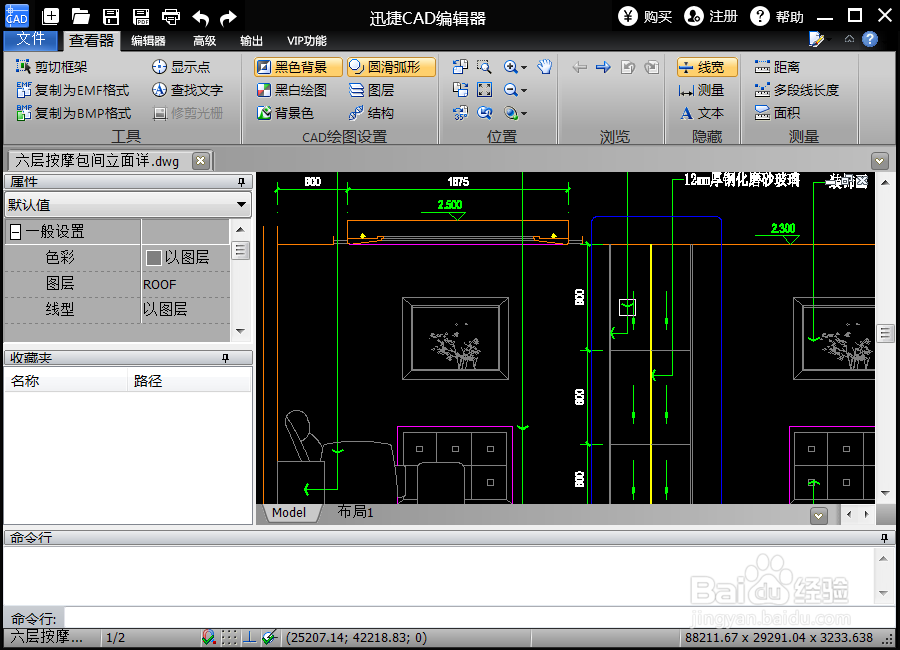Viewport: 900px width, 650px height.
Task: Switch to the Output (输出) tab
Action: click(x=251, y=40)
